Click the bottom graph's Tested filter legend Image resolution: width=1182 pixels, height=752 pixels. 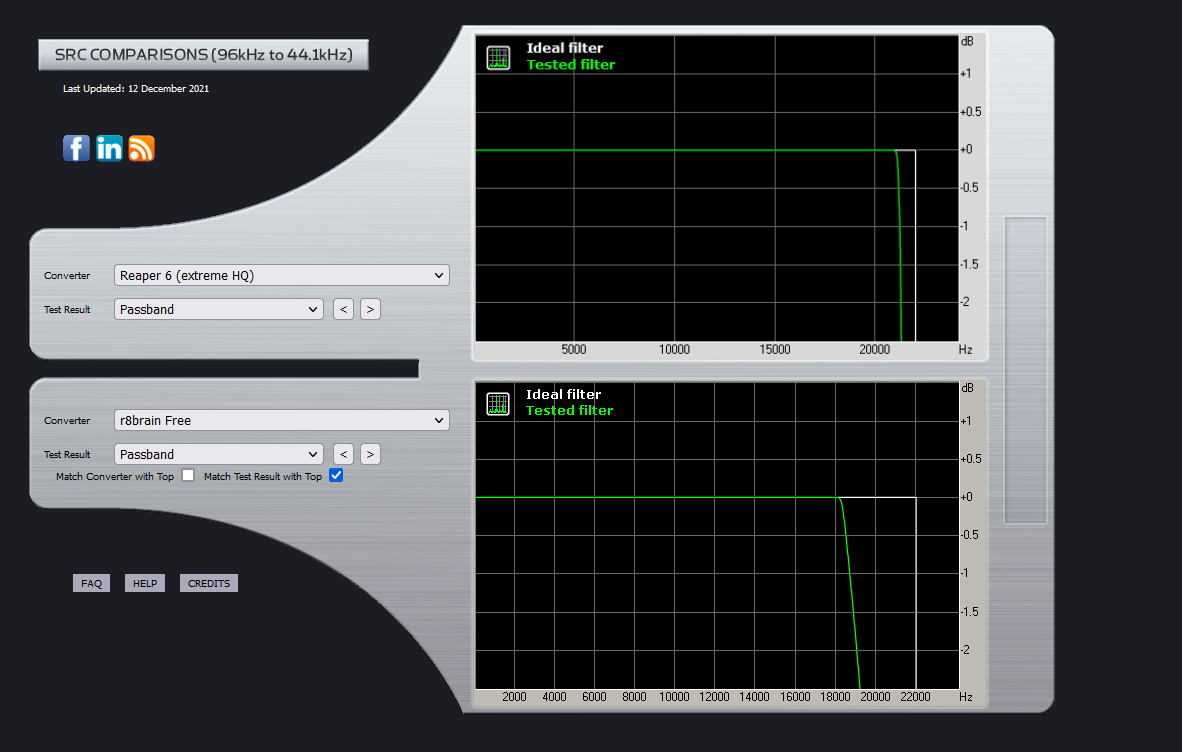coord(569,411)
